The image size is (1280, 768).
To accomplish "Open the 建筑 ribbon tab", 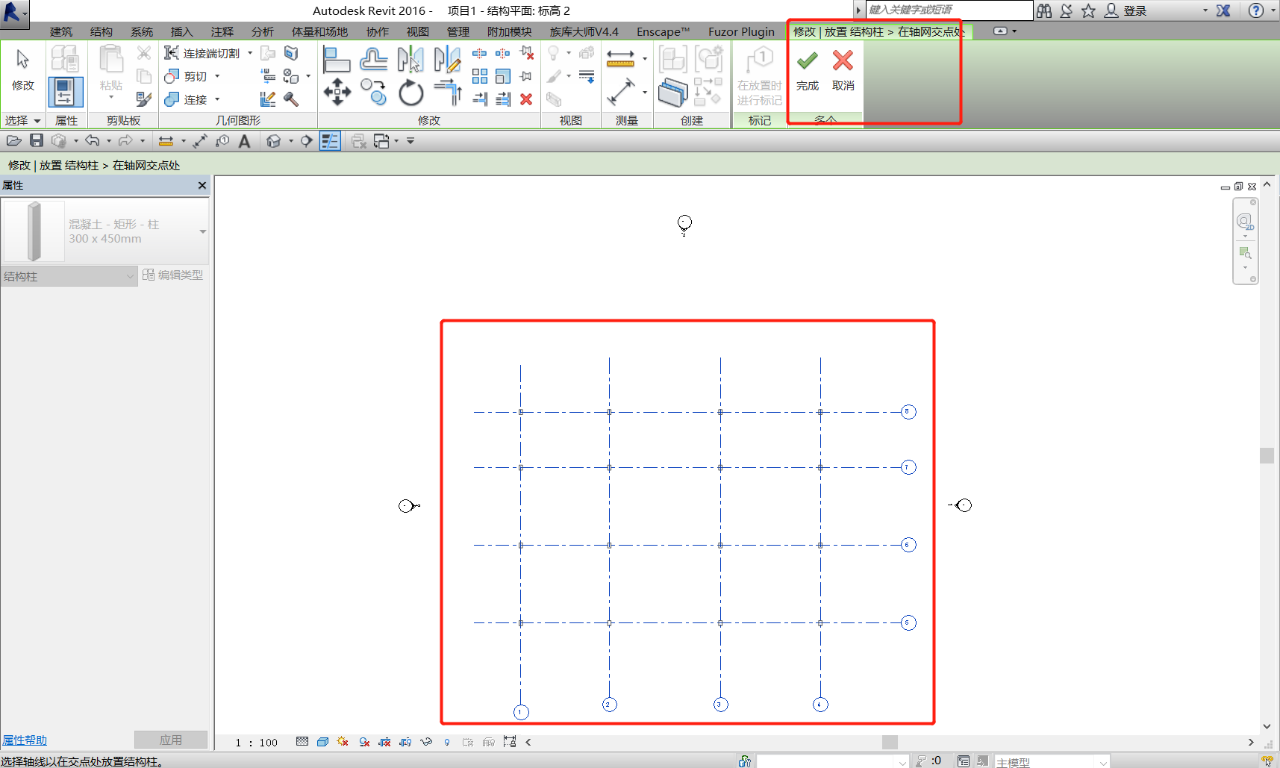I will coord(62,32).
